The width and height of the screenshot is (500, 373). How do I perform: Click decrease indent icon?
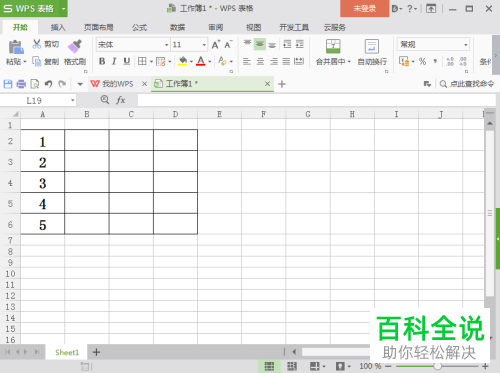[x=287, y=44]
